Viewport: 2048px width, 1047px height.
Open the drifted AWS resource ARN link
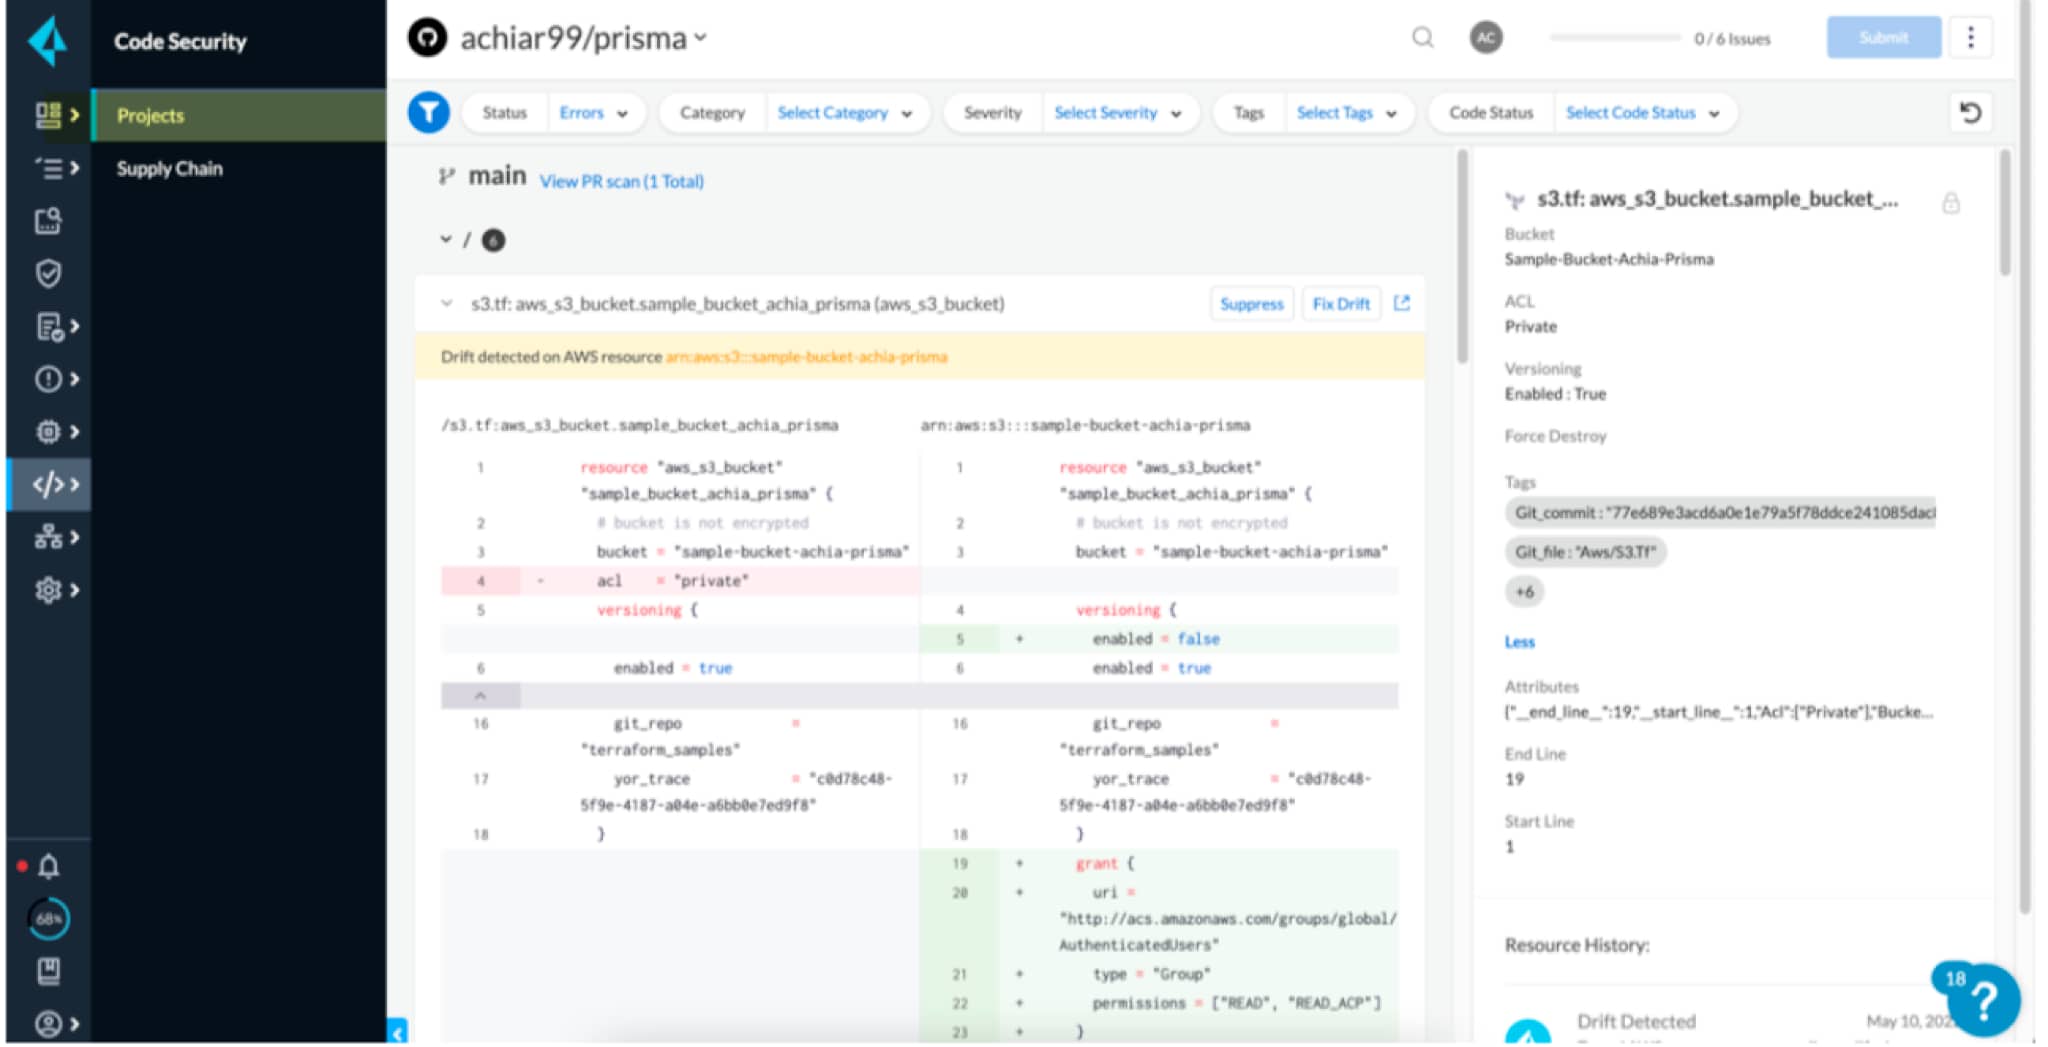point(806,357)
